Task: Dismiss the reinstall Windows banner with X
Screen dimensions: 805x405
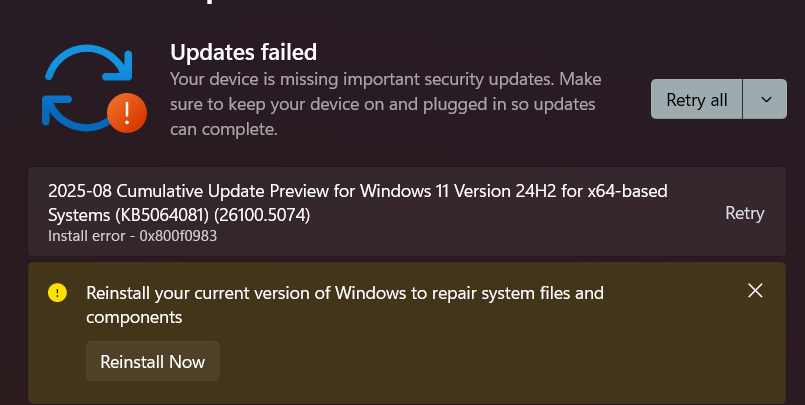Action: pyautogui.click(x=755, y=291)
